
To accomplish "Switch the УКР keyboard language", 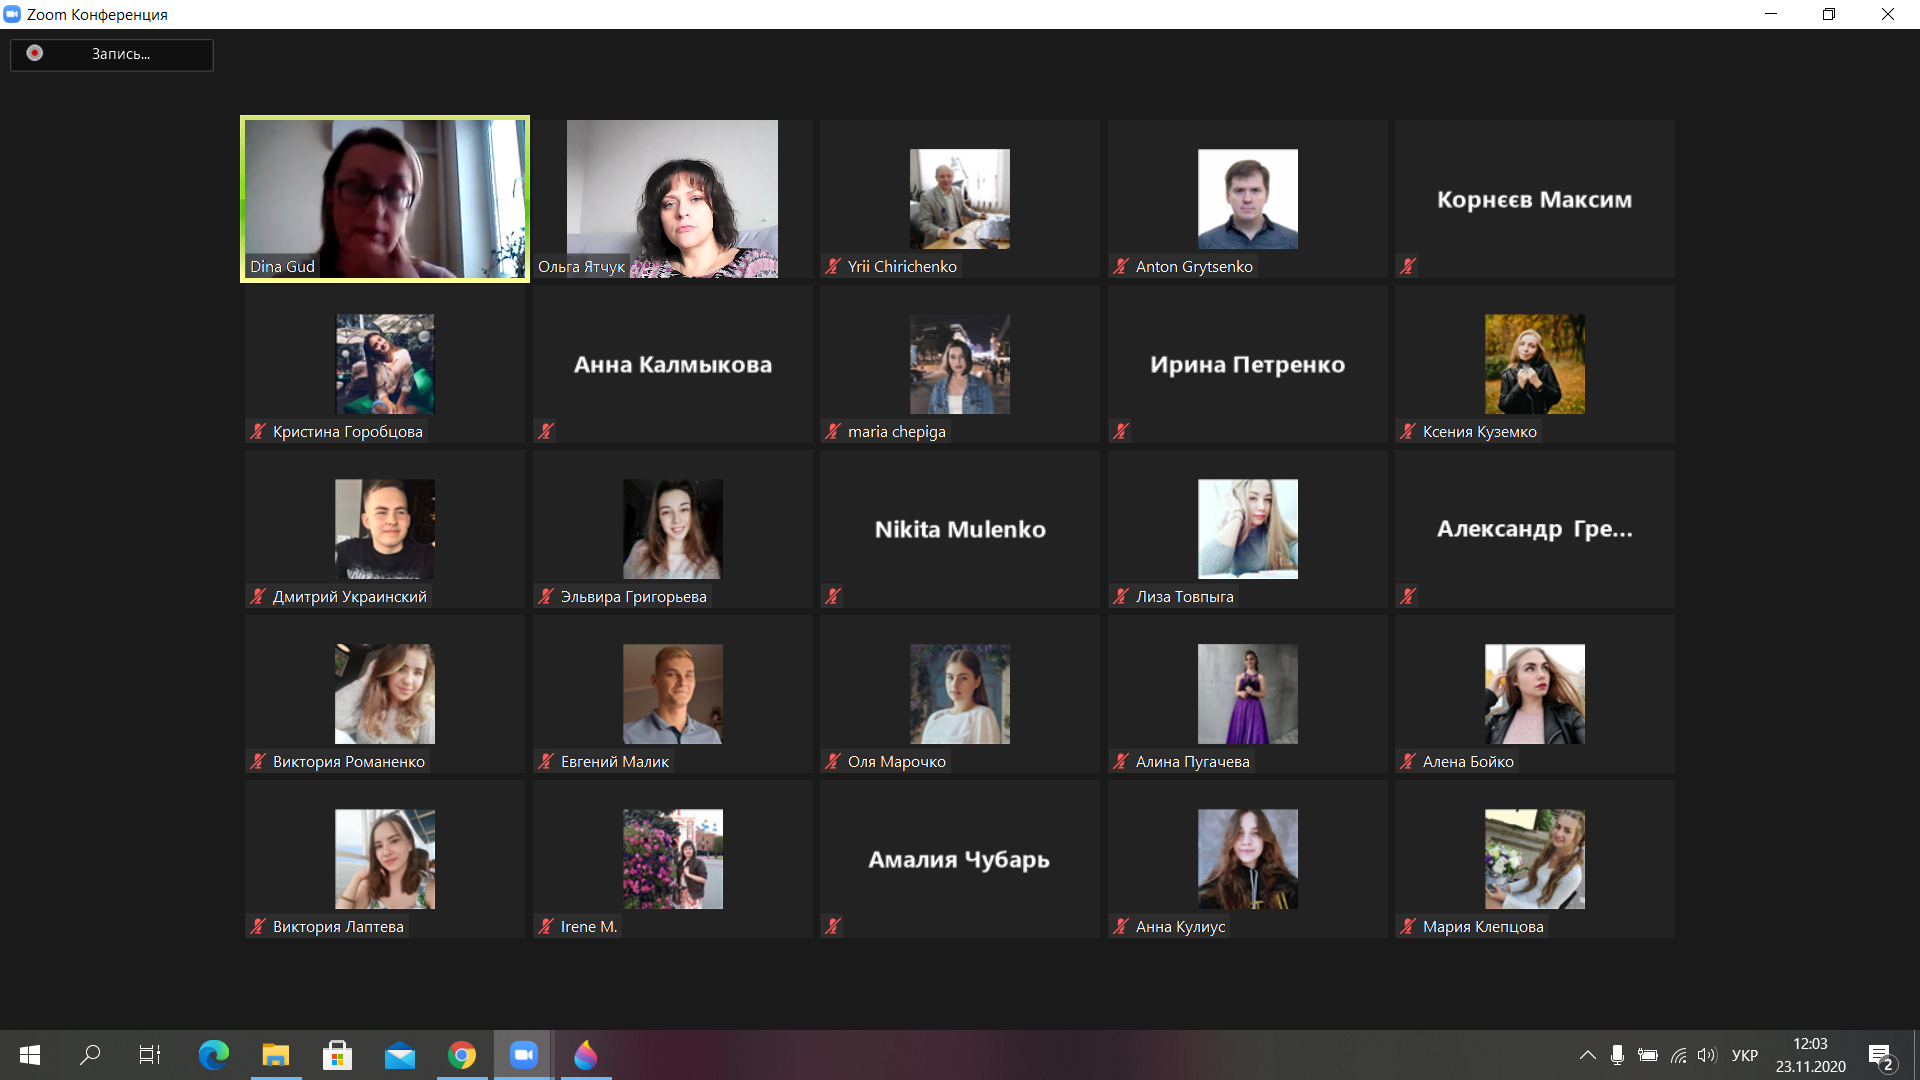I will tap(1745, 1055).
